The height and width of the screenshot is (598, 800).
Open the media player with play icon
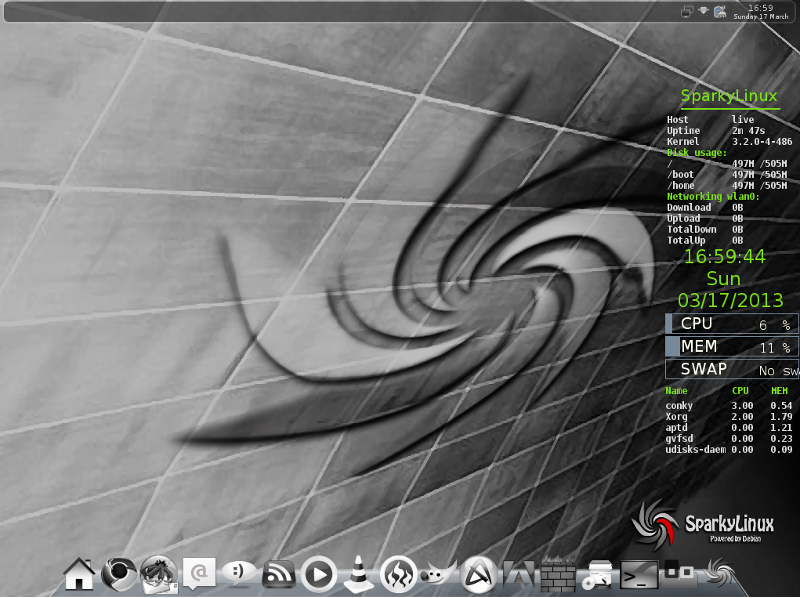[x=318, y=573]
